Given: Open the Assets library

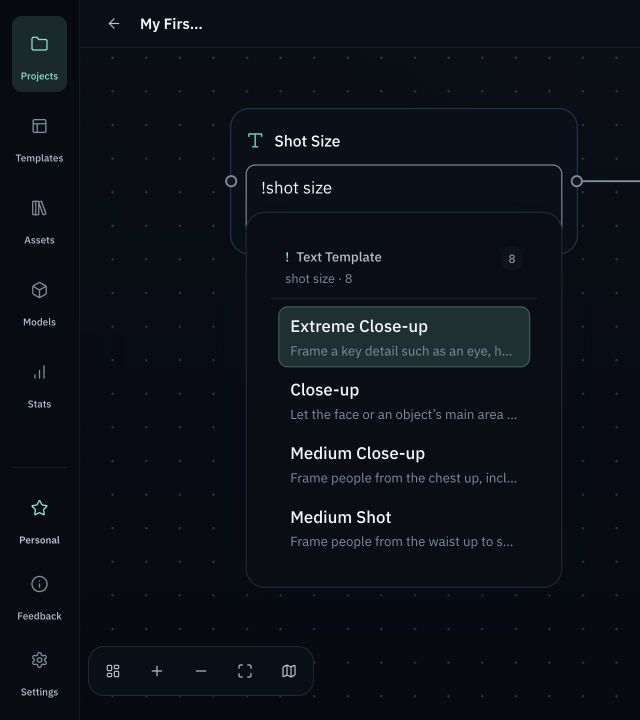Looking at the screenshot, I should point(39,223).
